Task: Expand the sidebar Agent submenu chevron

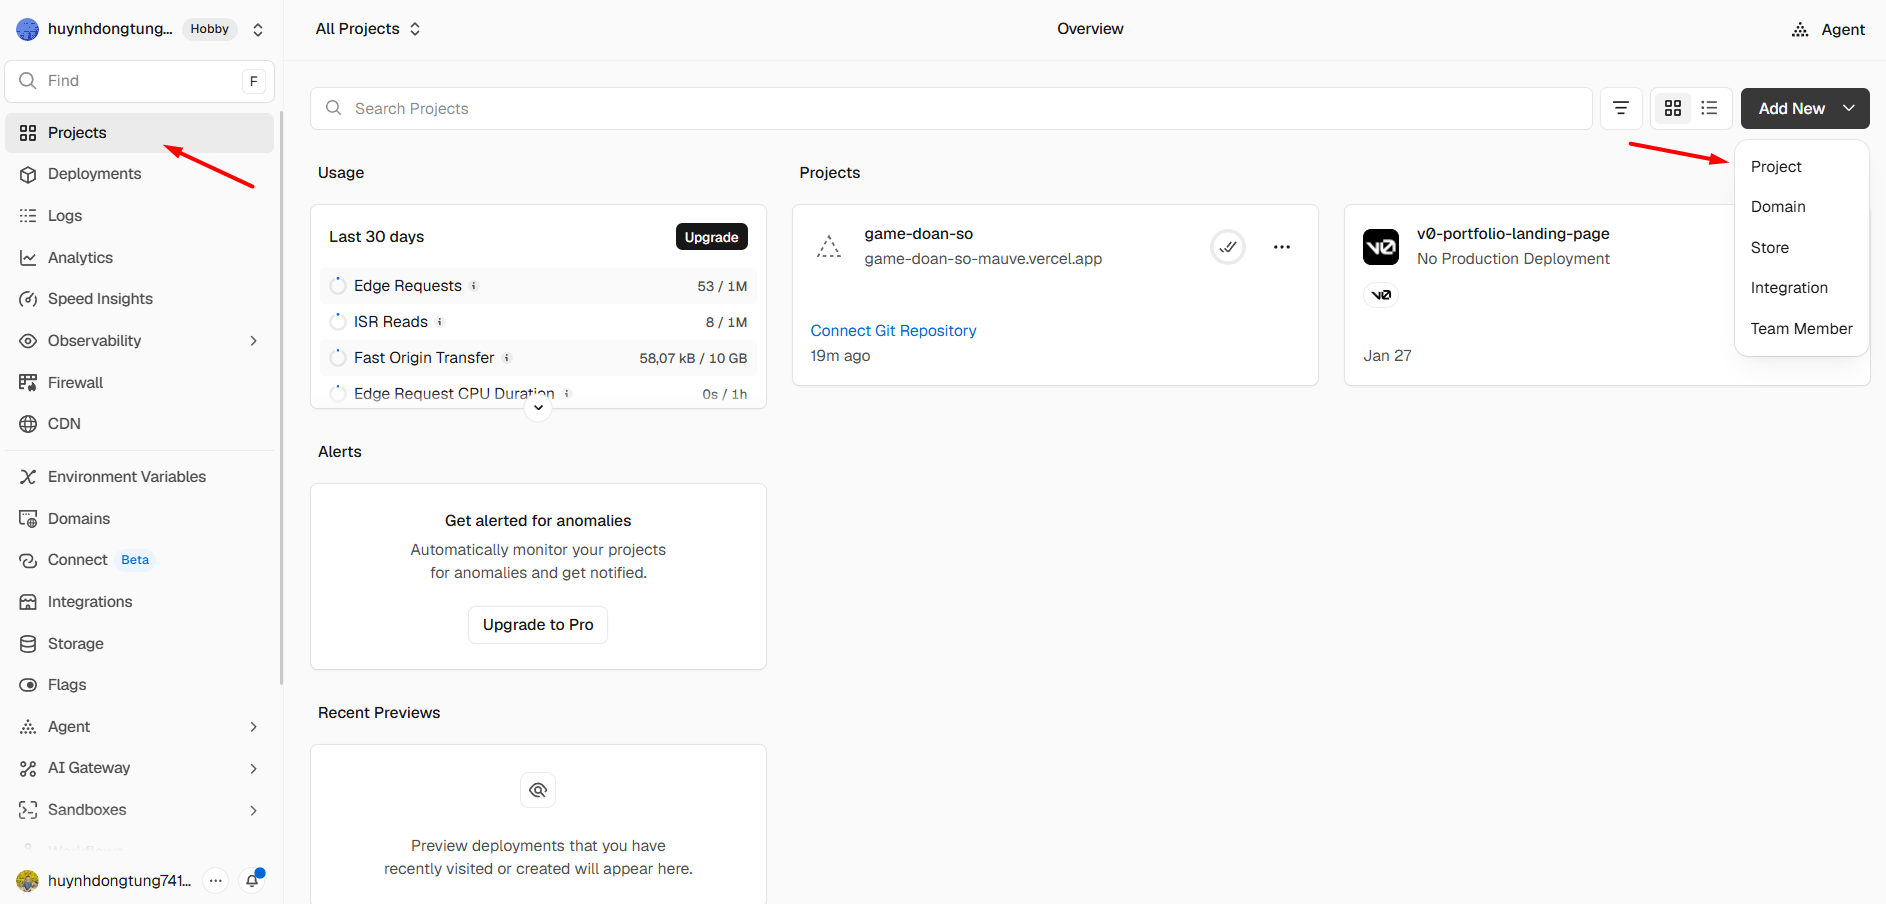Action: (254, 727)
